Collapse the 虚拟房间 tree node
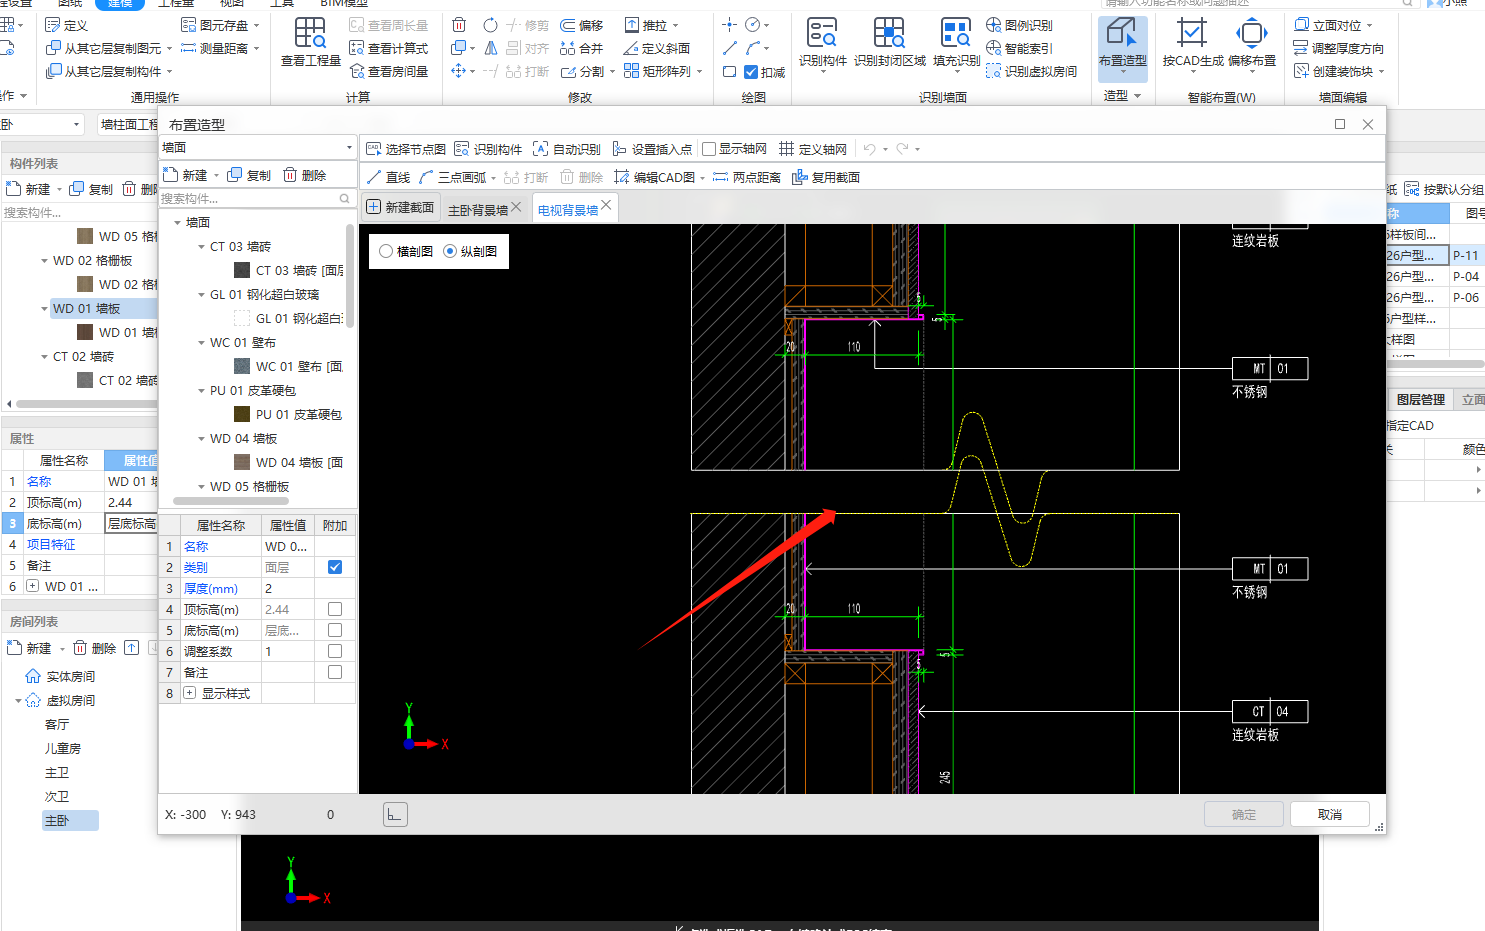1485x931 pixels. click(18, 700)
